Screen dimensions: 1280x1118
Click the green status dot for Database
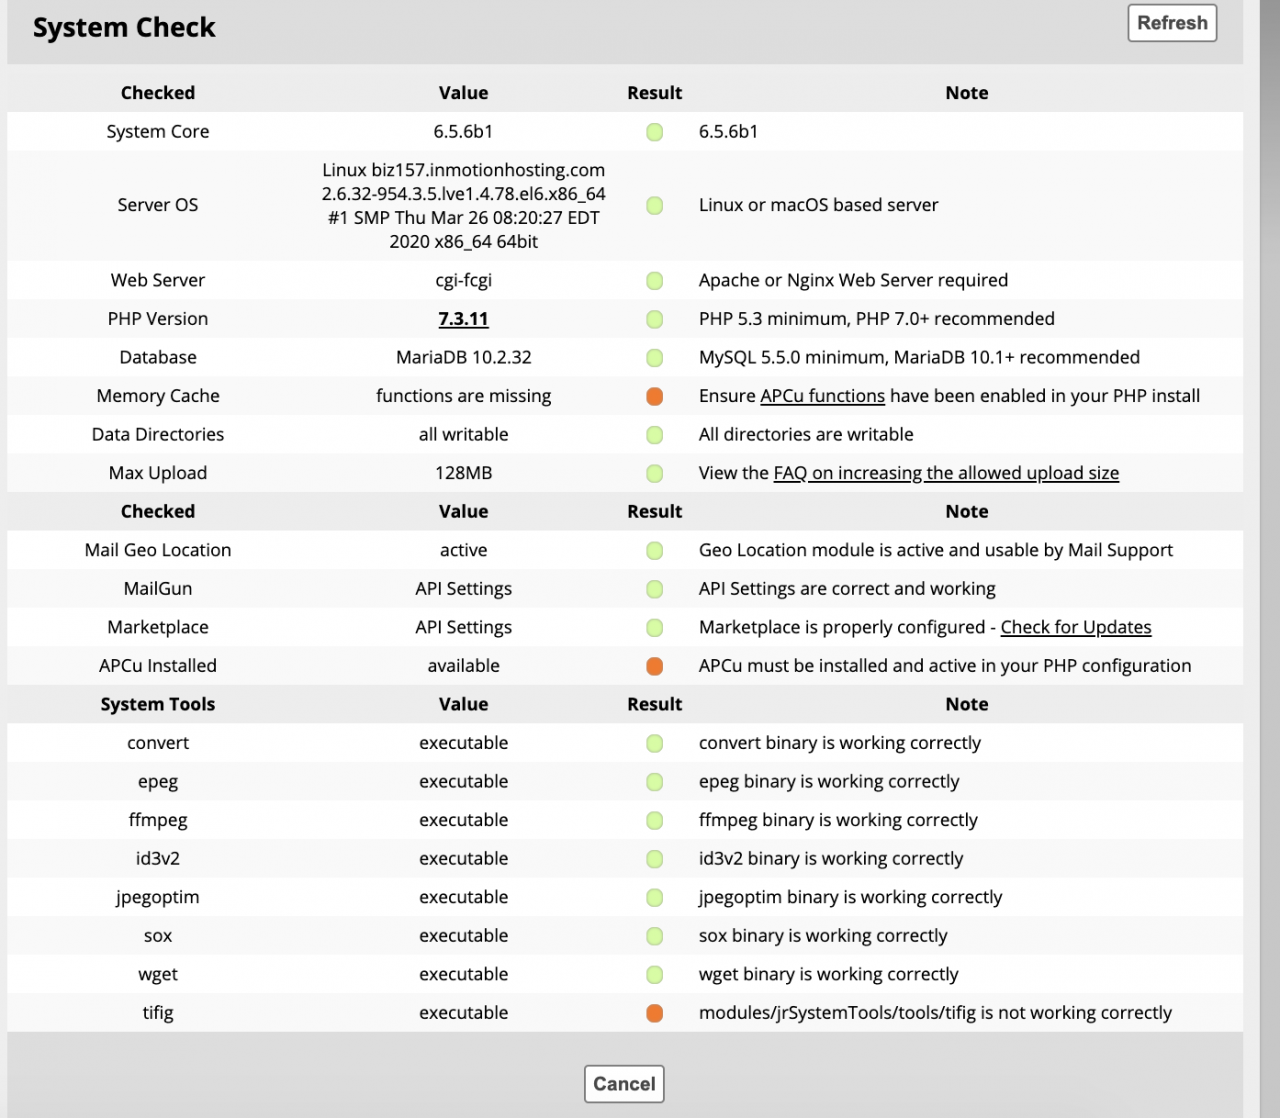point(655,358)
